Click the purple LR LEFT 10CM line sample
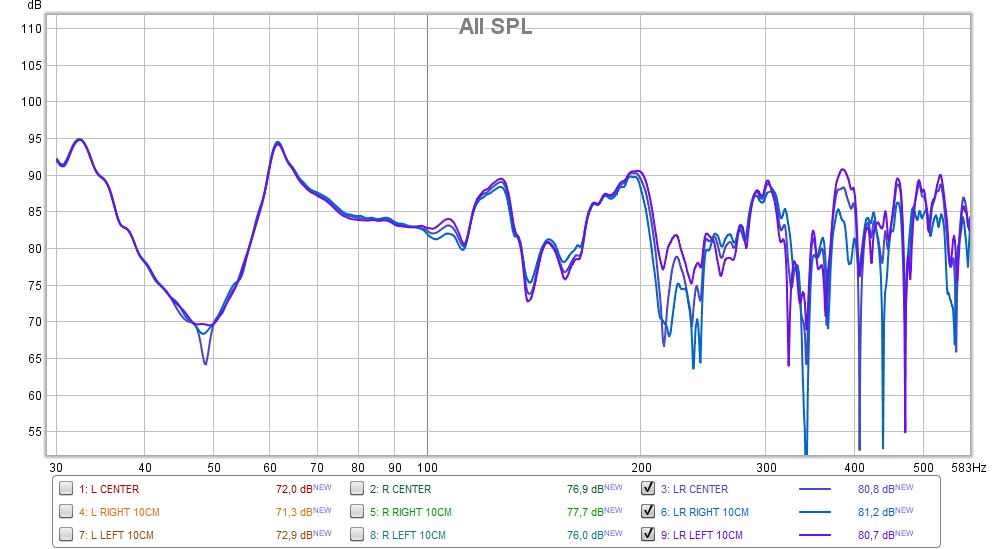The width and height of the screenshot is (993, 549). pyautogui.click(x=815, y=535)
